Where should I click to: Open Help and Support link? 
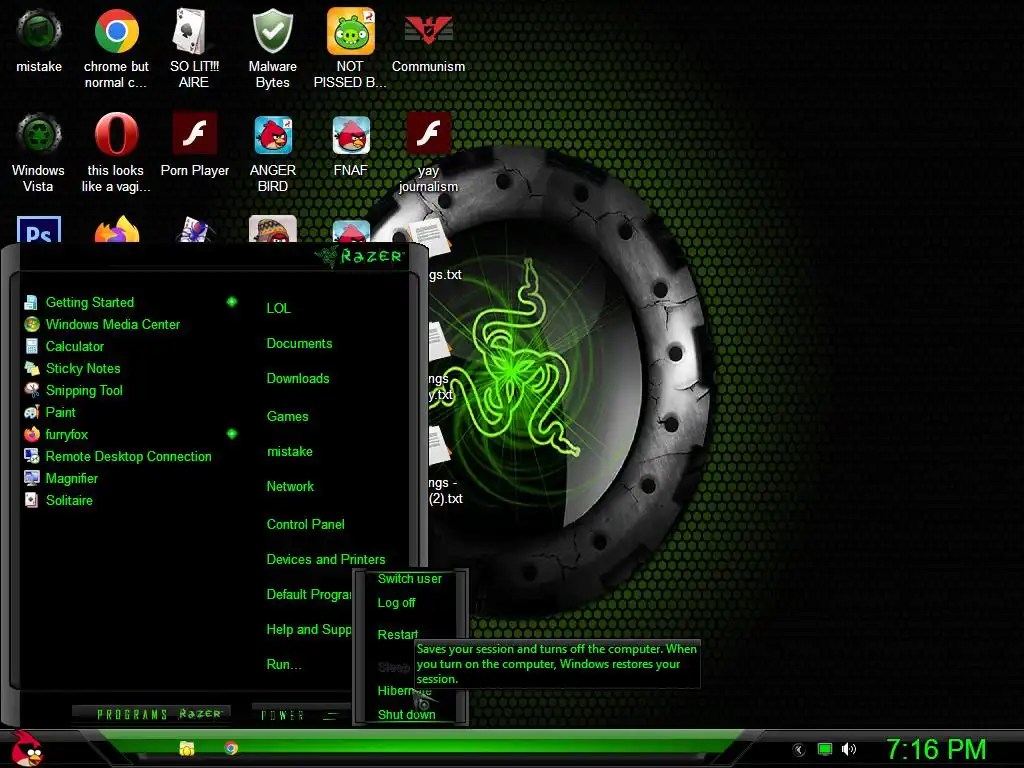tap(308, 630)
